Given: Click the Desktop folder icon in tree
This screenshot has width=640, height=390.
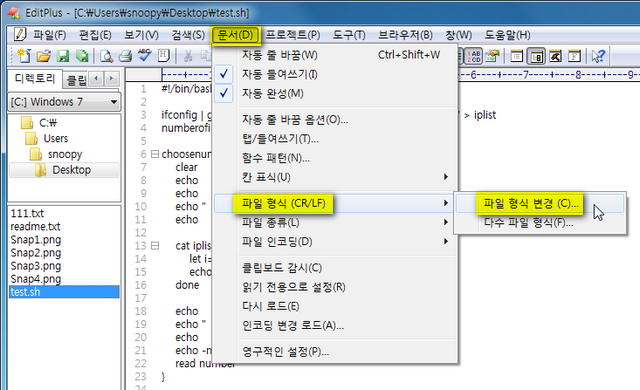Looking at the screenshot, I should (x=41, y=170).
